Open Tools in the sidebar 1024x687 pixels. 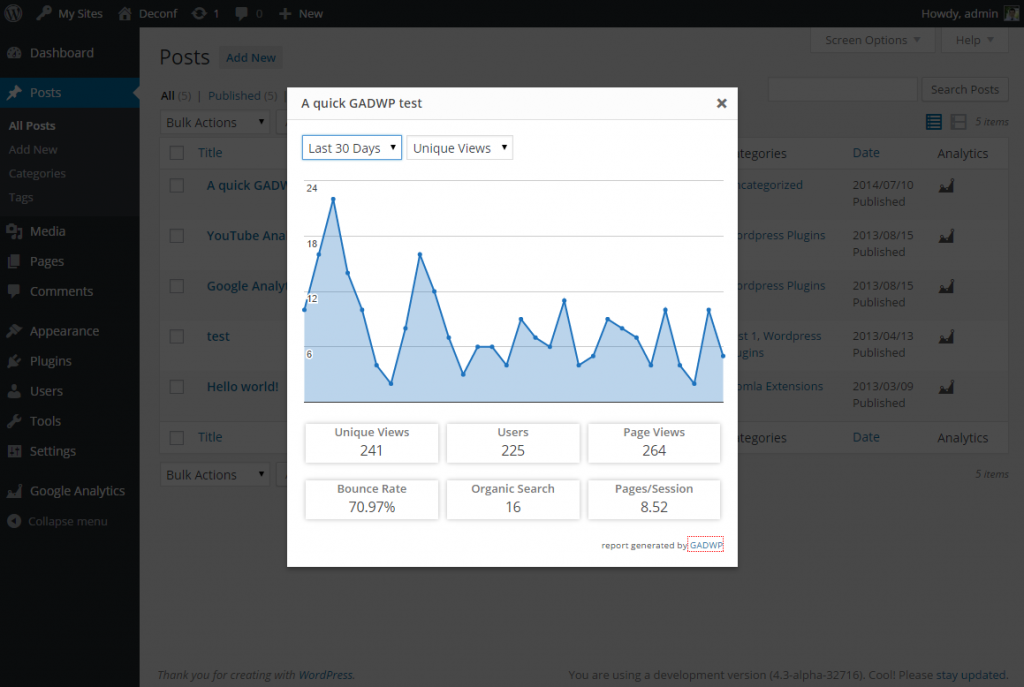[45, 421]
